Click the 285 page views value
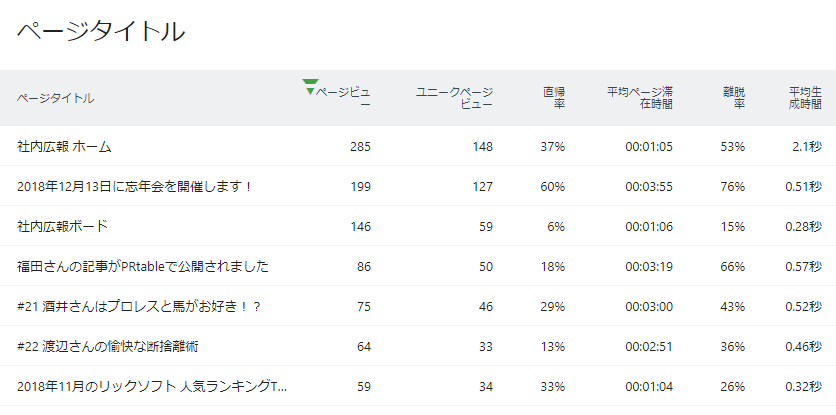This screenshot has width=836, height=415. point(360,147)
